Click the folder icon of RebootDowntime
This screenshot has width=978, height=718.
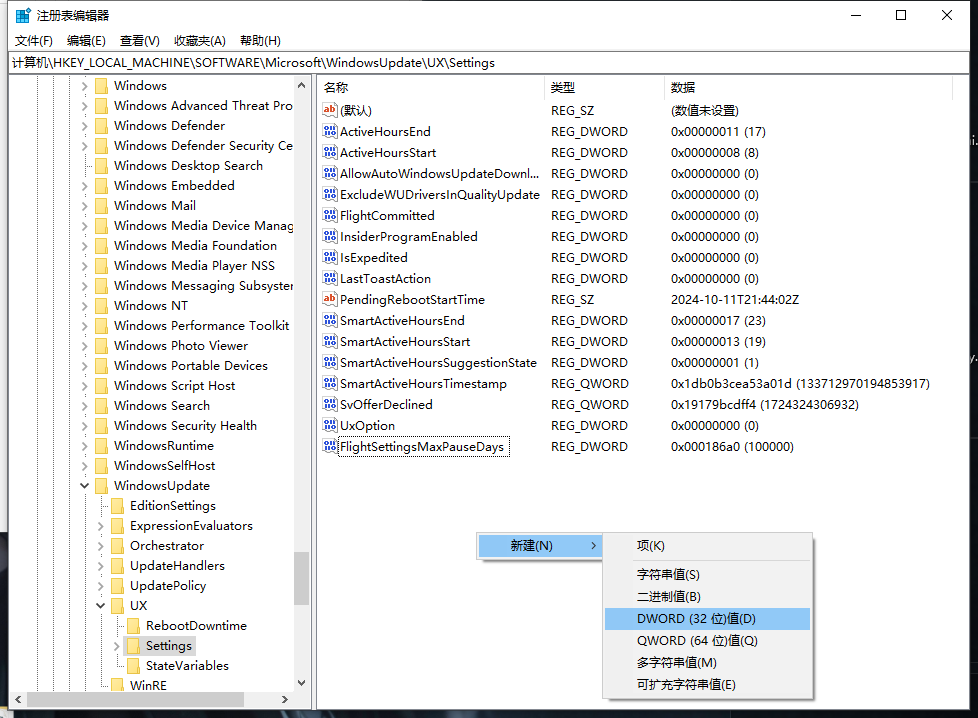(133, 626)
